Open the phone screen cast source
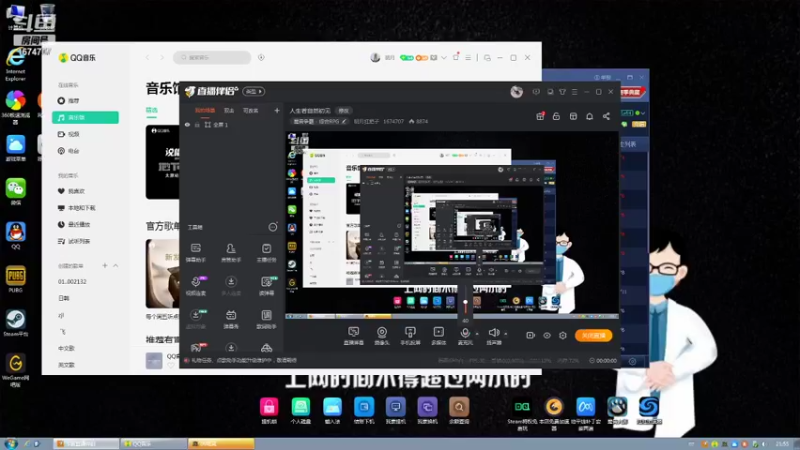Screen dimensions: 800x450 [x=410, y=335]
